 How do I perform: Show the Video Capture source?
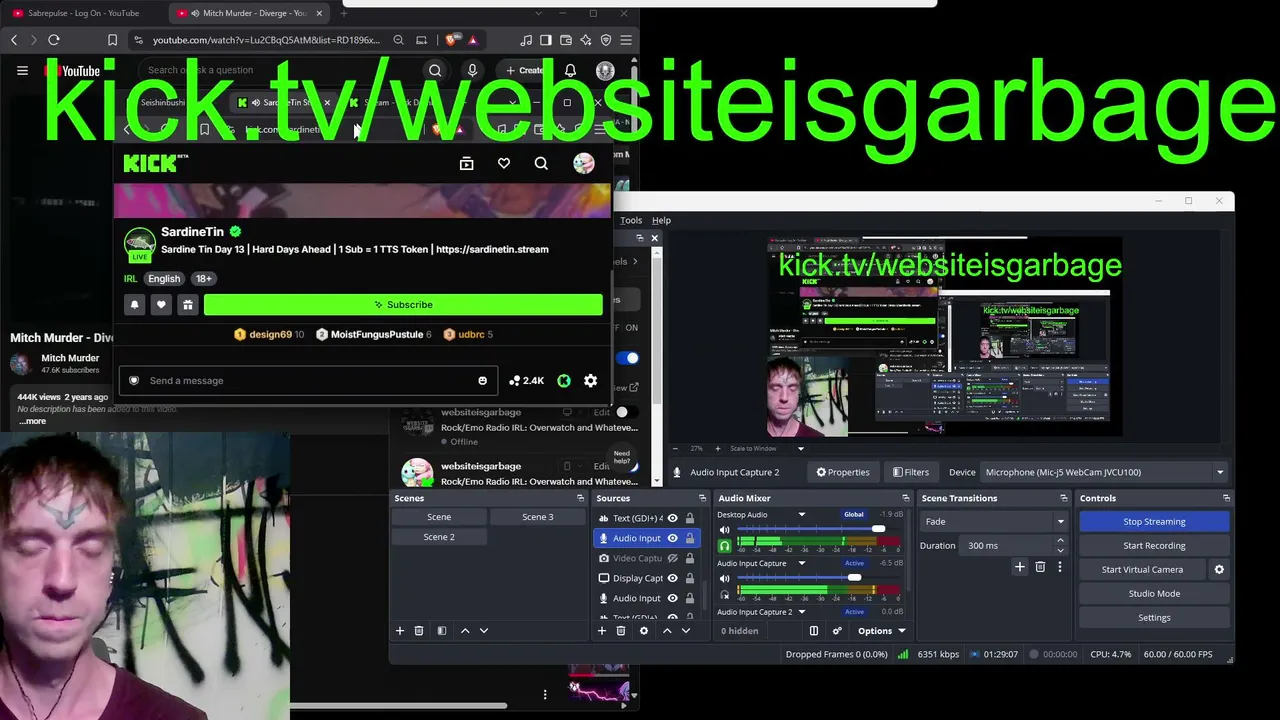(x=672, y=558)
